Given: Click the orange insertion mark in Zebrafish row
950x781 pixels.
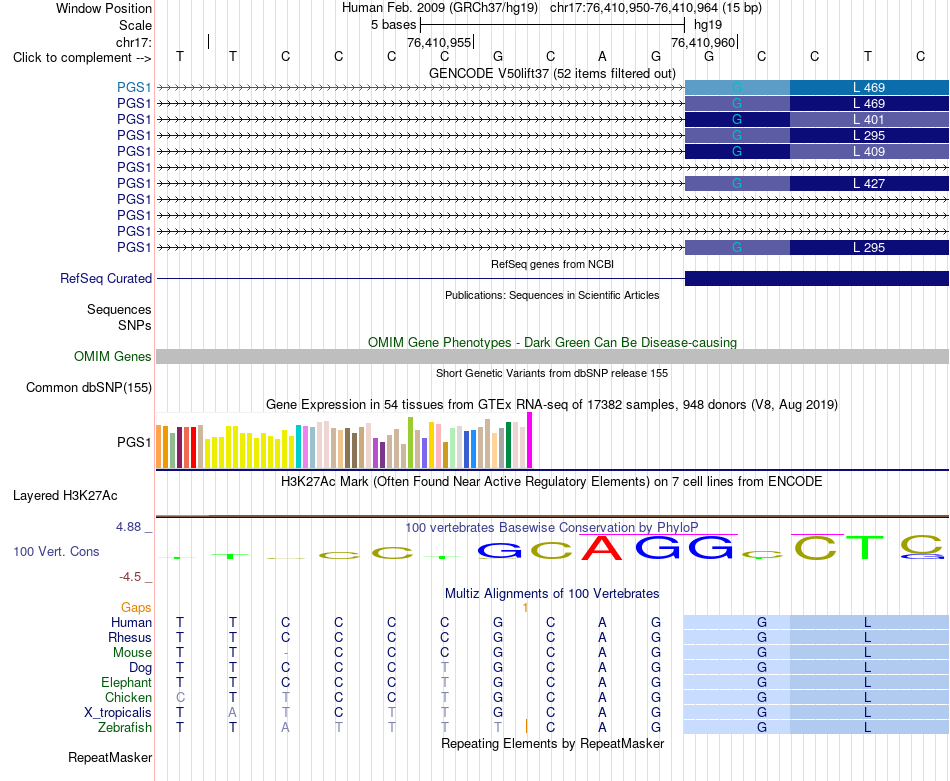Looking at the screenshot, I should (x=526, y=726).
